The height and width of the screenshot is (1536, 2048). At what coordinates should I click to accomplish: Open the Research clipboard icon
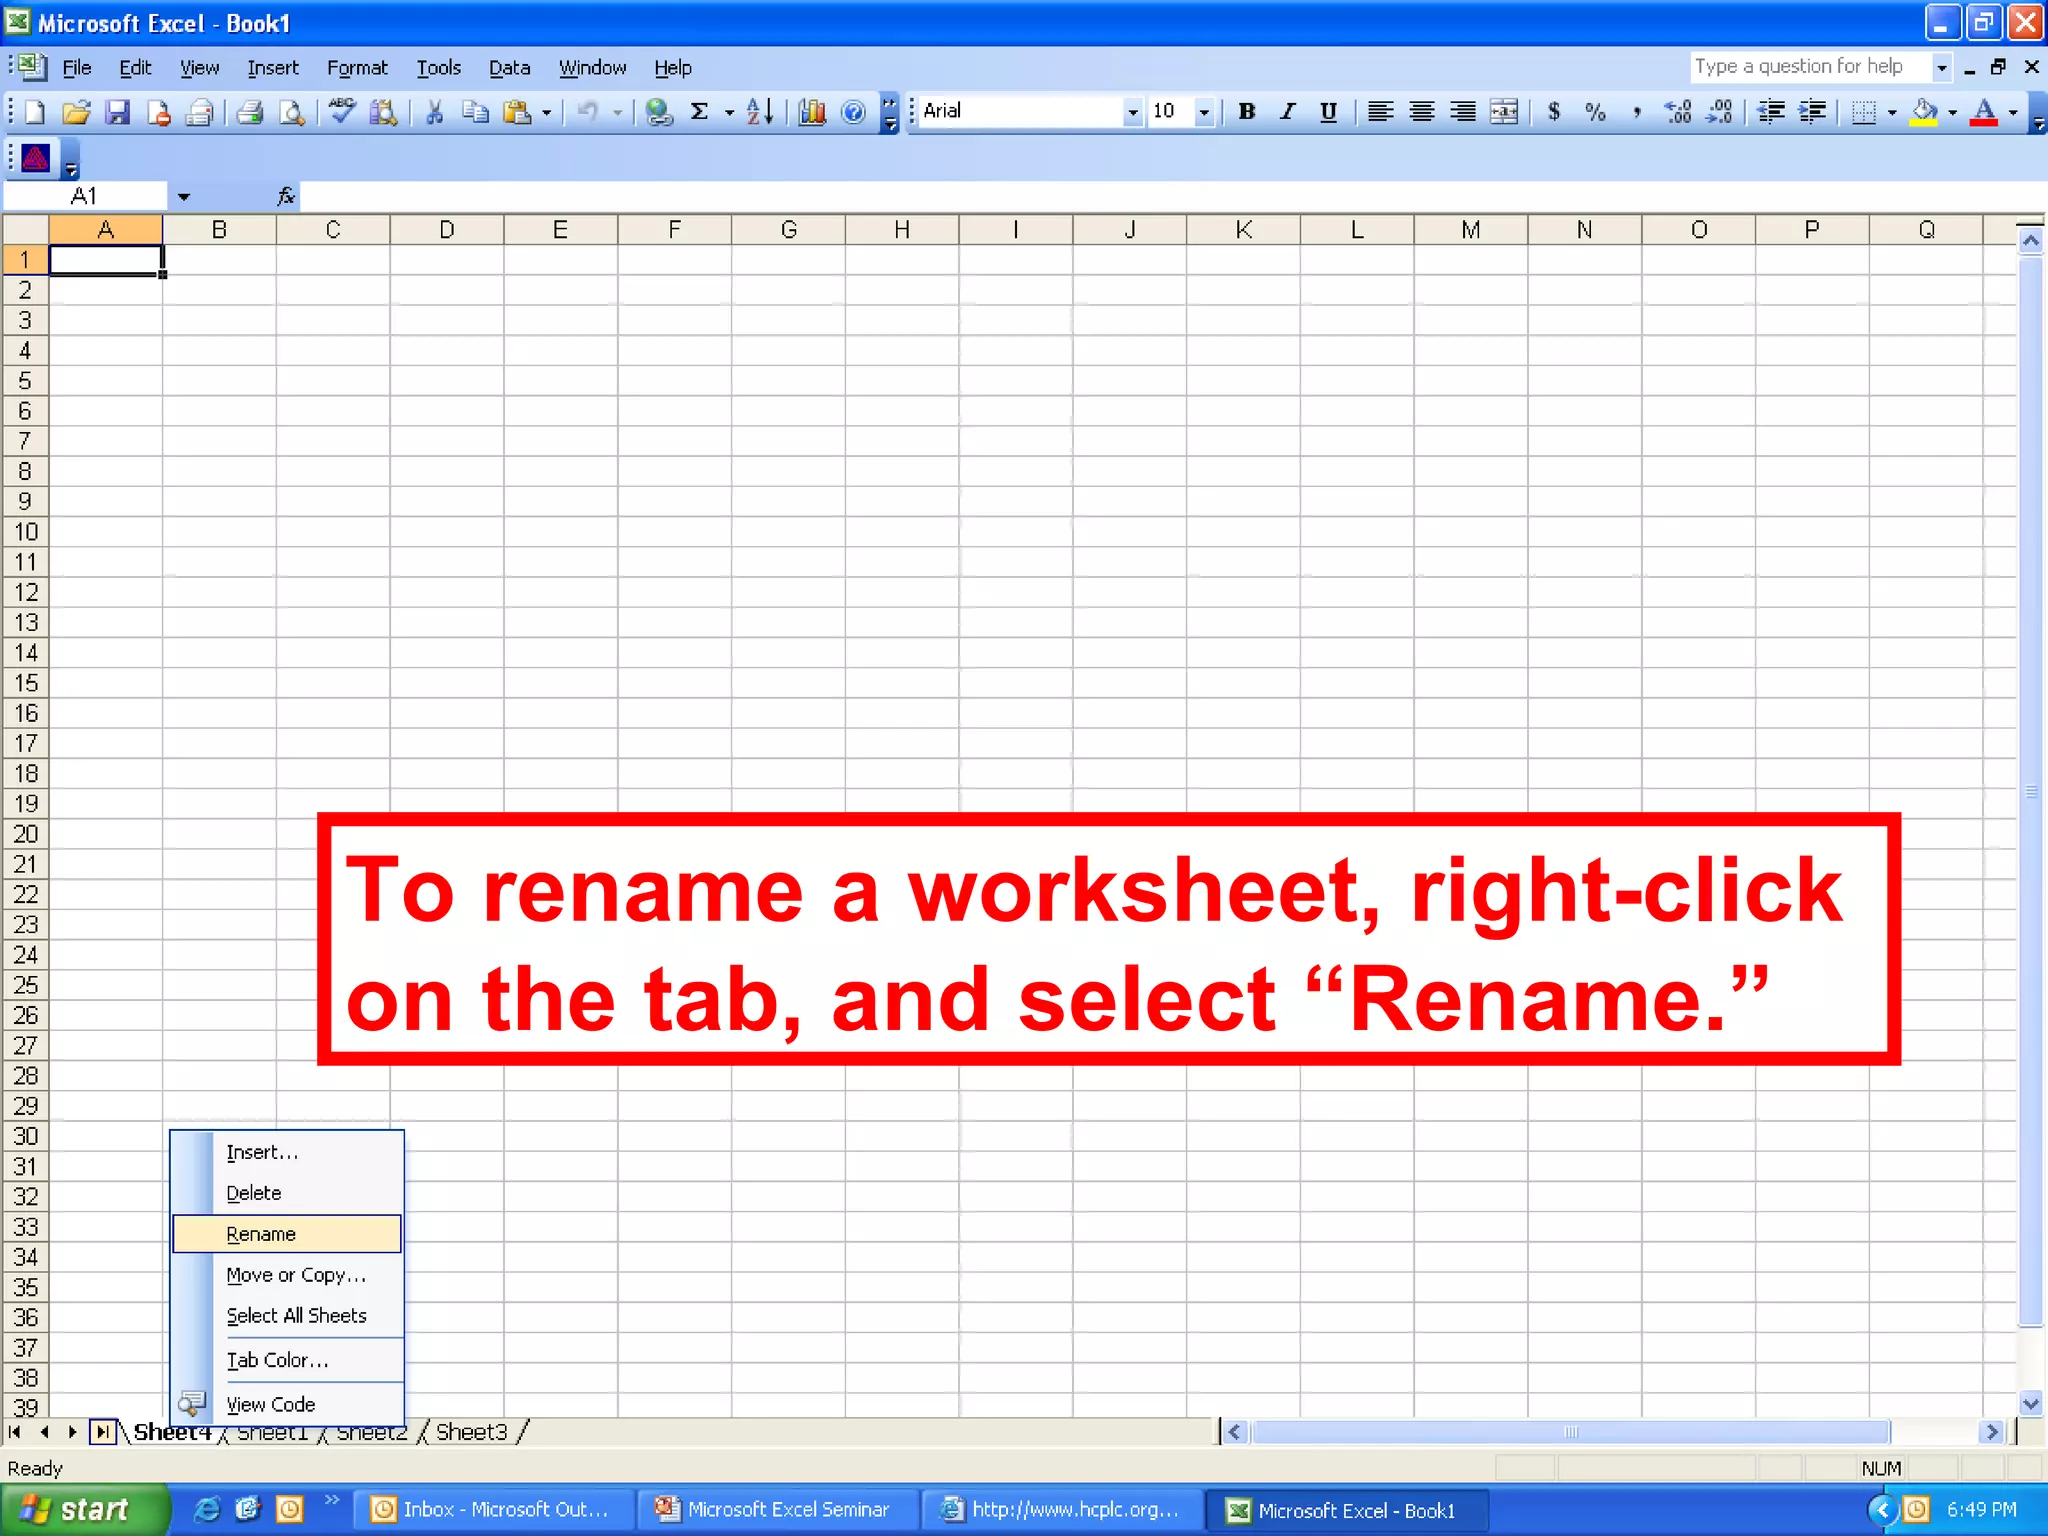(383, 112)
